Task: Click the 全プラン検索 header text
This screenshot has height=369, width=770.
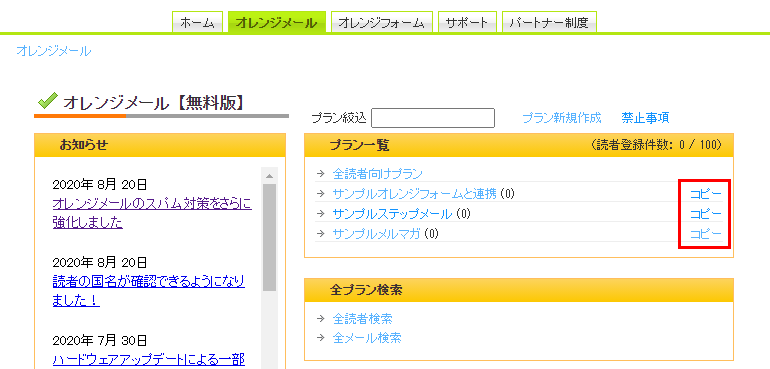Action: (366, 290)
